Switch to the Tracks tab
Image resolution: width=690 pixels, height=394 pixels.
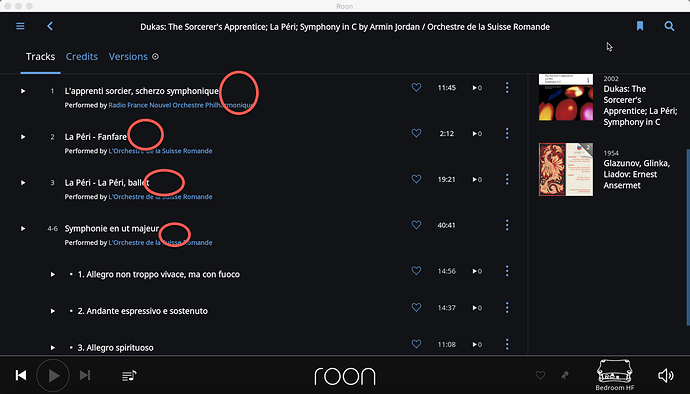(x=40, y=56)
